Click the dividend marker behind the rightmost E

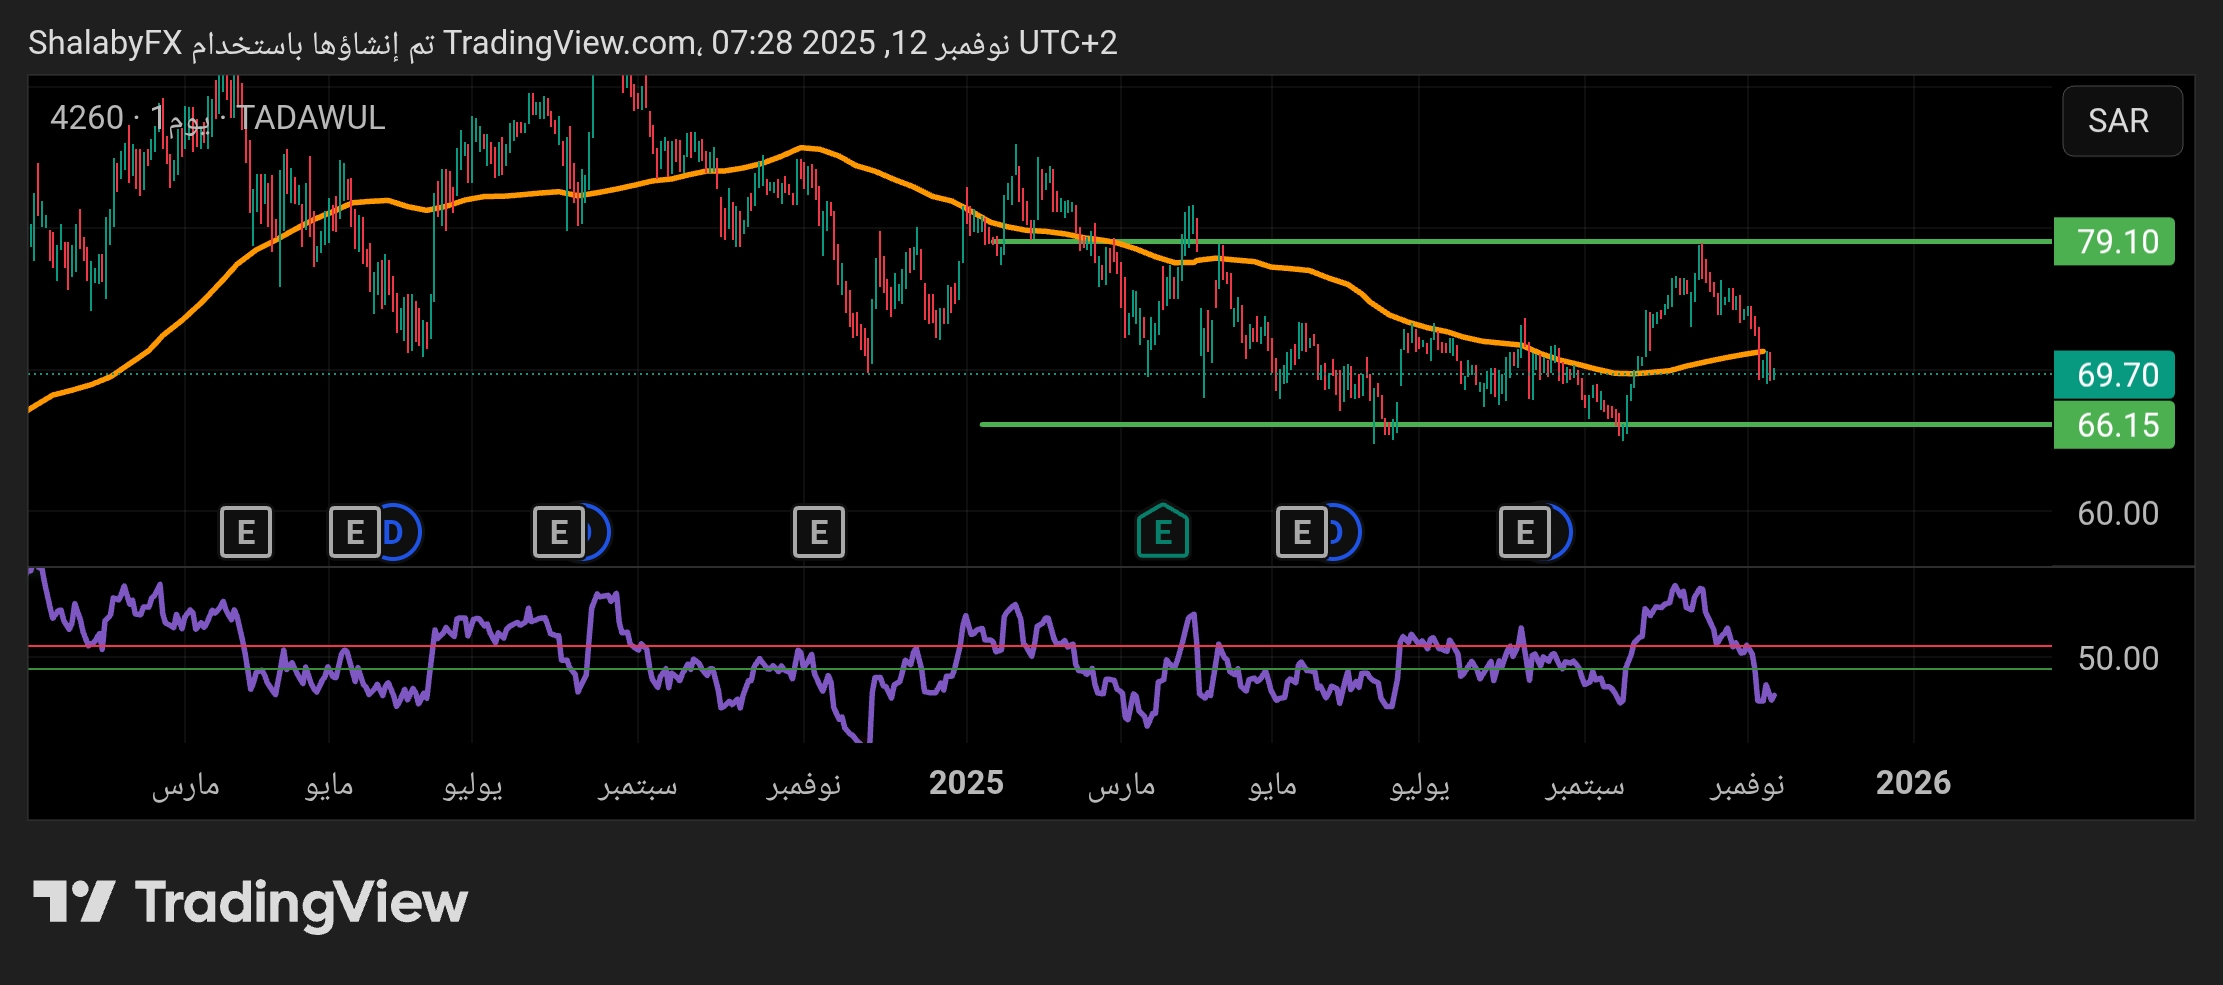point(1562,532)
